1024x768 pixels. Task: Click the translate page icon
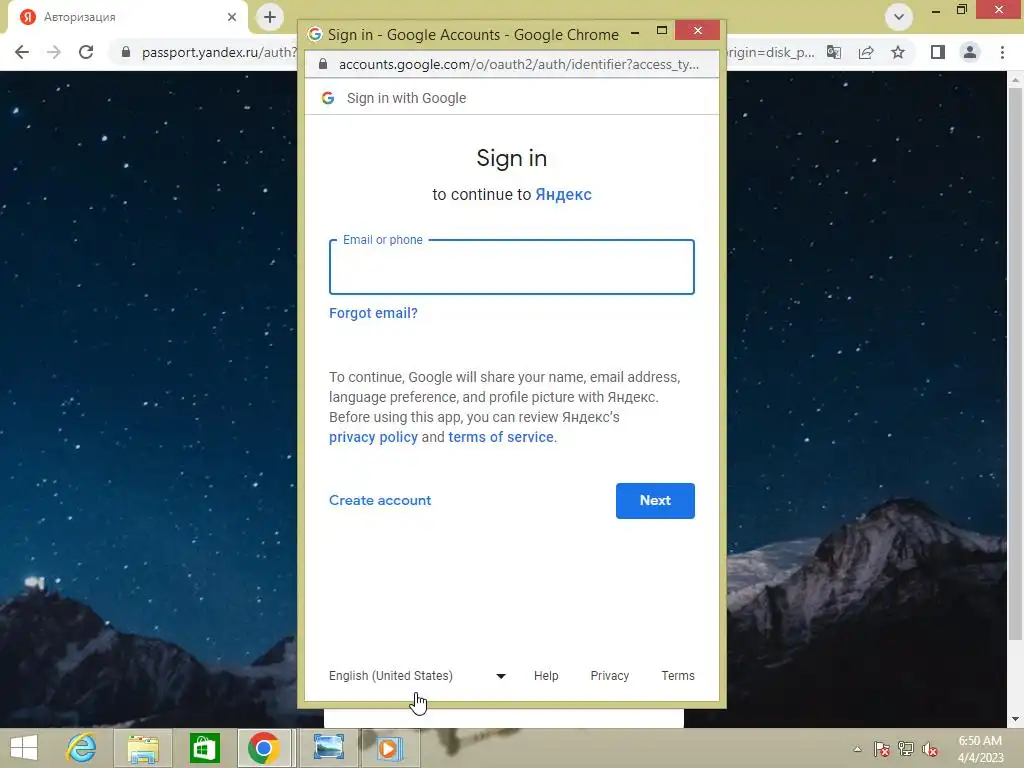[834, 52]
